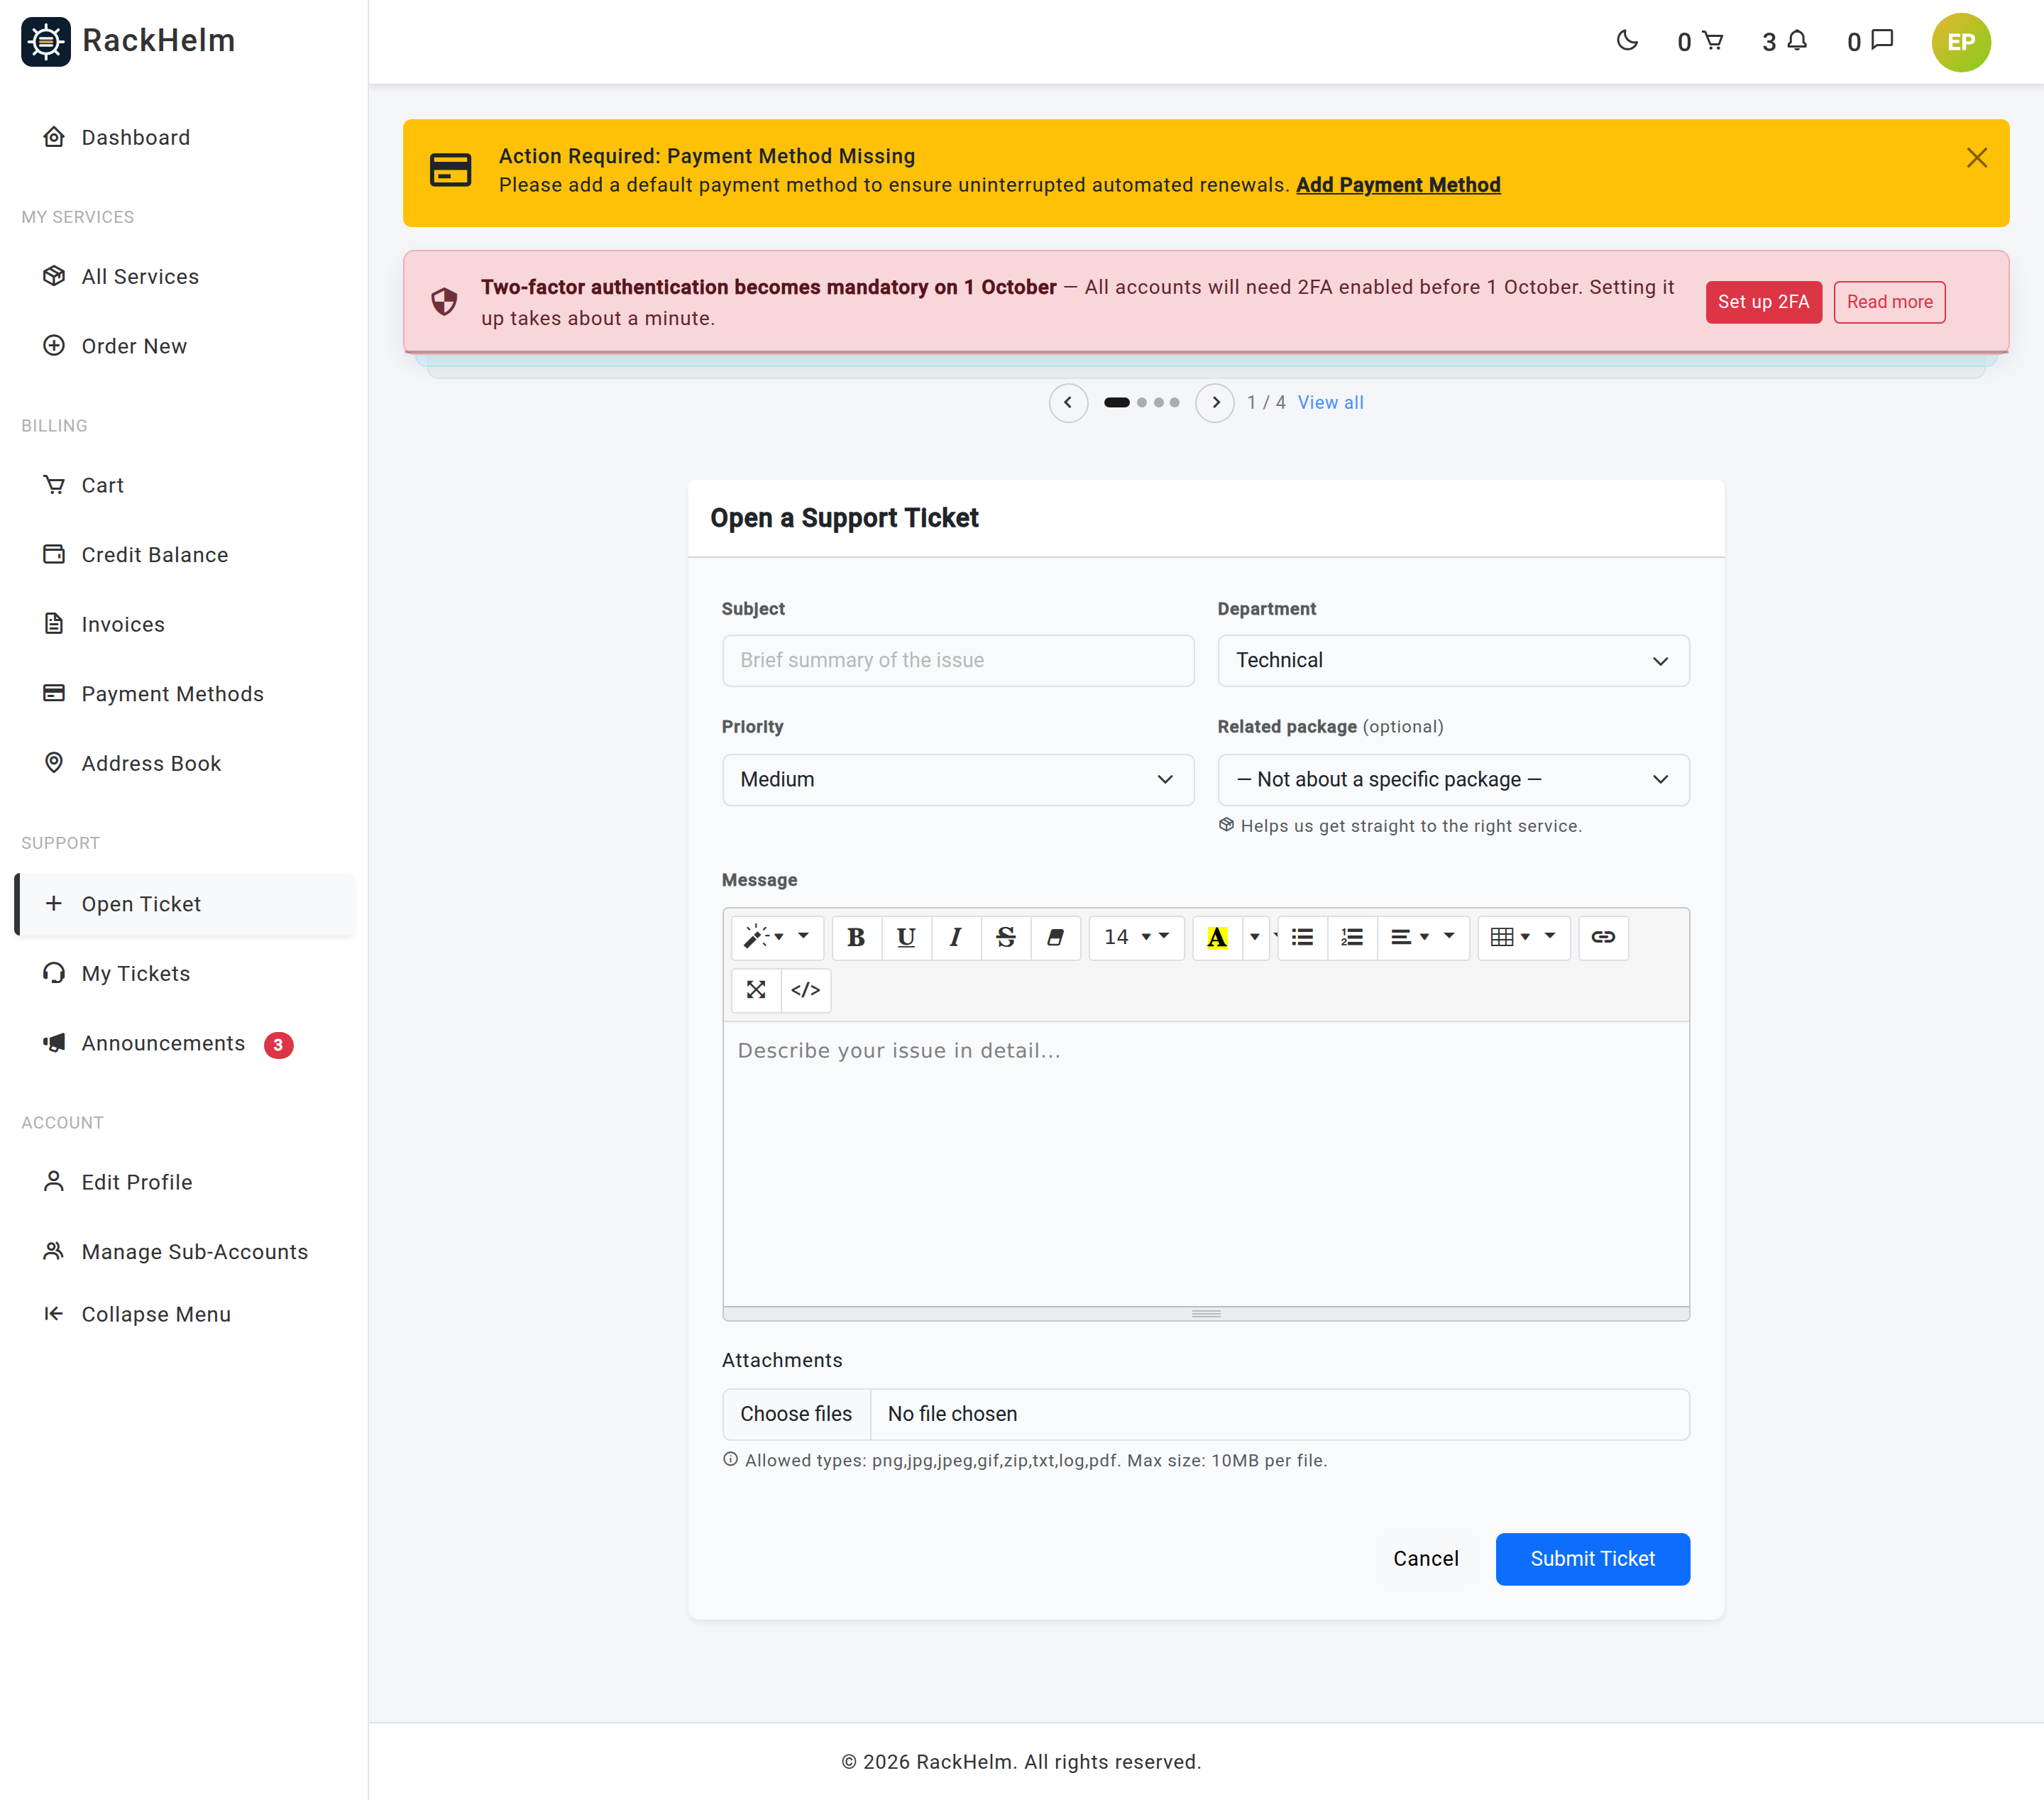The width and height of the screenshot is (2044, 1800).
Task: Apply yellow highlight text color button
Action: (x=1217, y=938)
